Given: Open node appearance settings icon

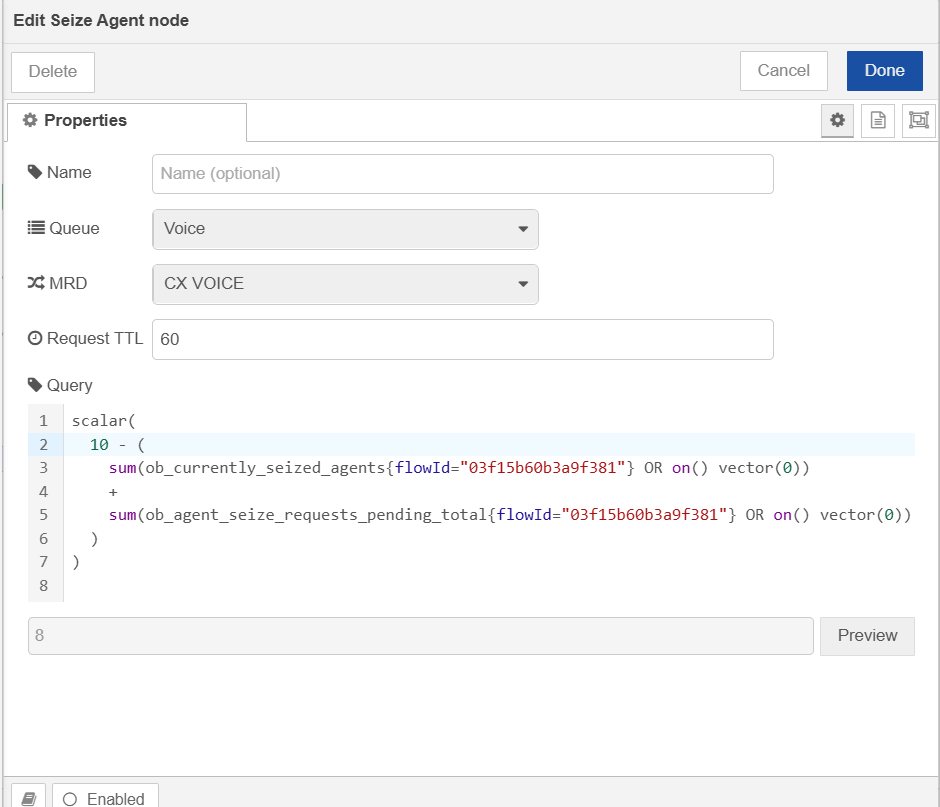Looking at the screenshot, I should point(918,121).
